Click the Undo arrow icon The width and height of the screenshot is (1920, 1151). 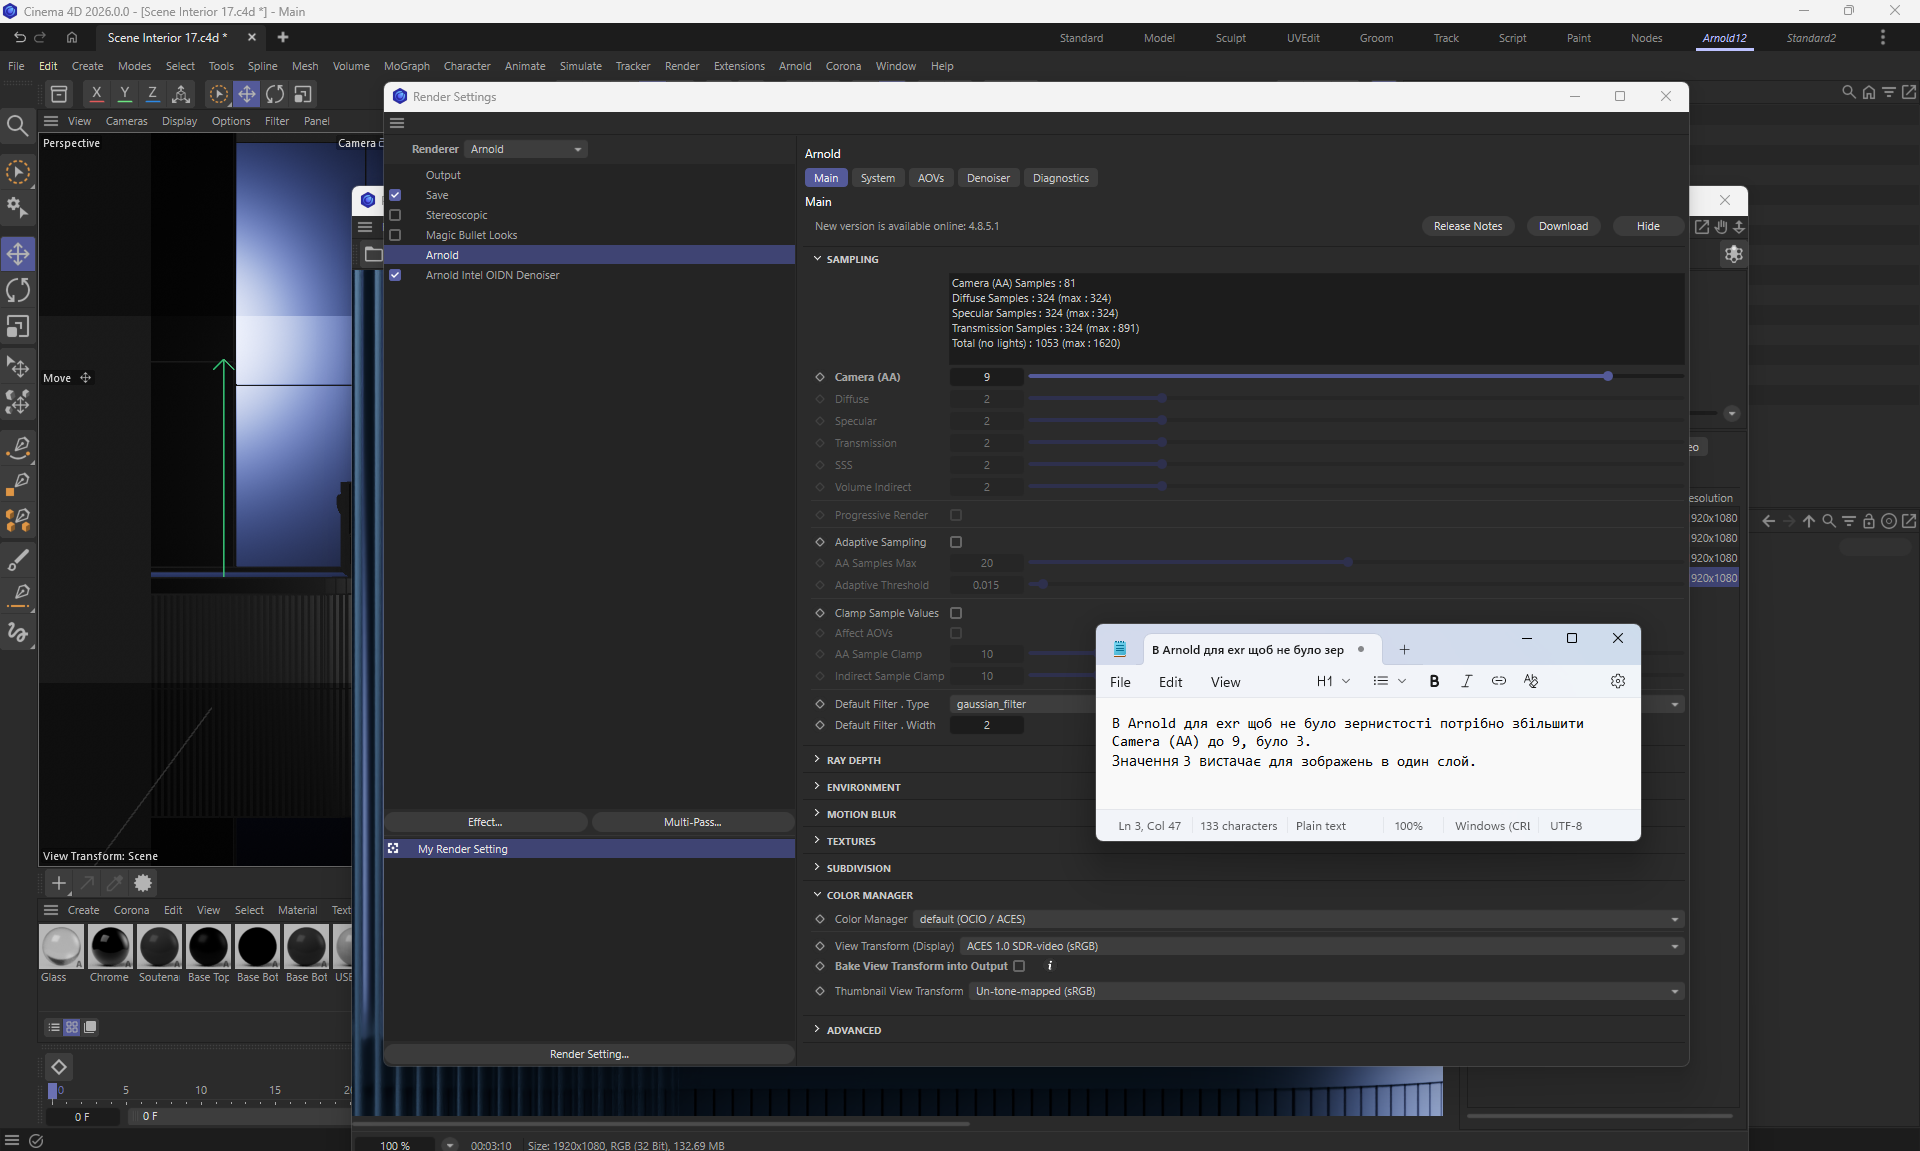click(x=19, y=38)
